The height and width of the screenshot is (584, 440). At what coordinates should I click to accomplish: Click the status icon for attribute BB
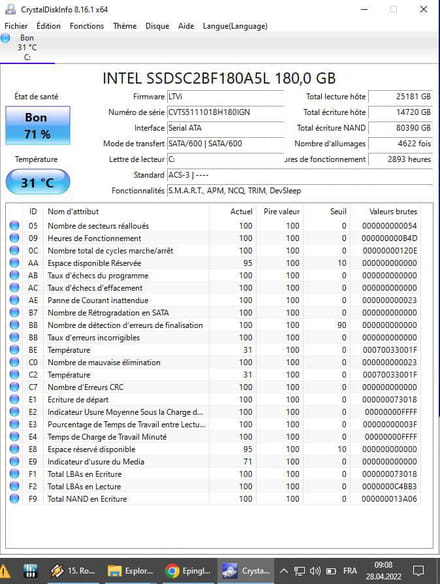[x=14, y=337]
